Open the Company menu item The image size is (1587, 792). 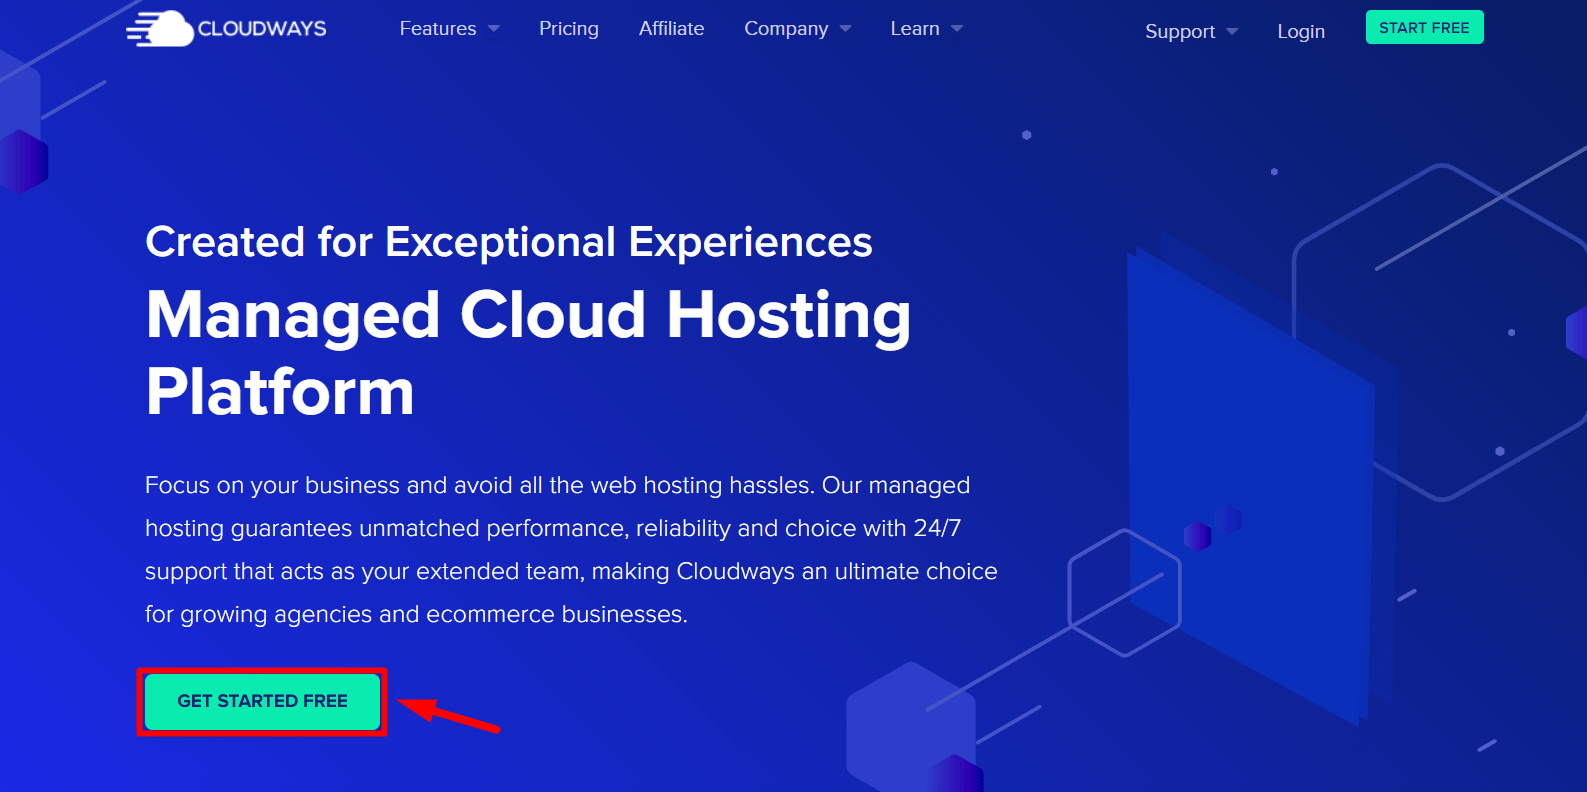[786, 29]
